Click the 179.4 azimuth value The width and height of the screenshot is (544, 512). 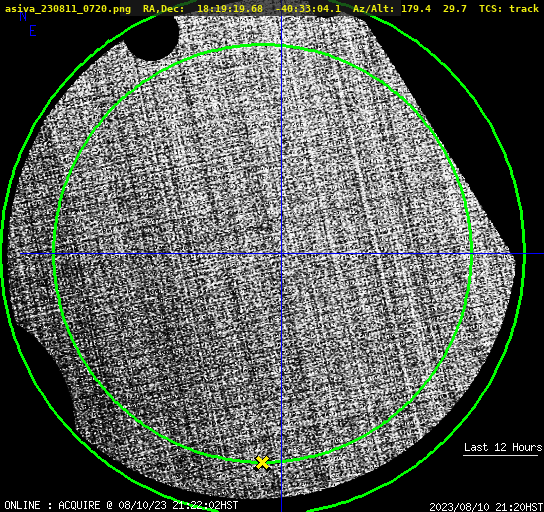416,8
